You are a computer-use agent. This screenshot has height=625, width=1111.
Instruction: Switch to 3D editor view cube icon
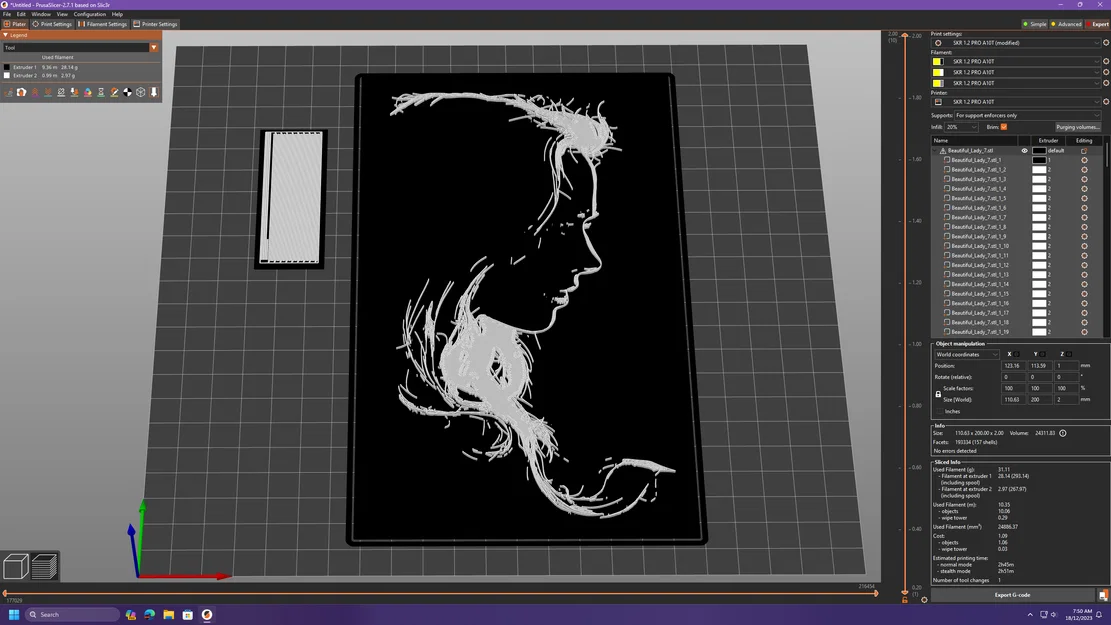point(16,566)
